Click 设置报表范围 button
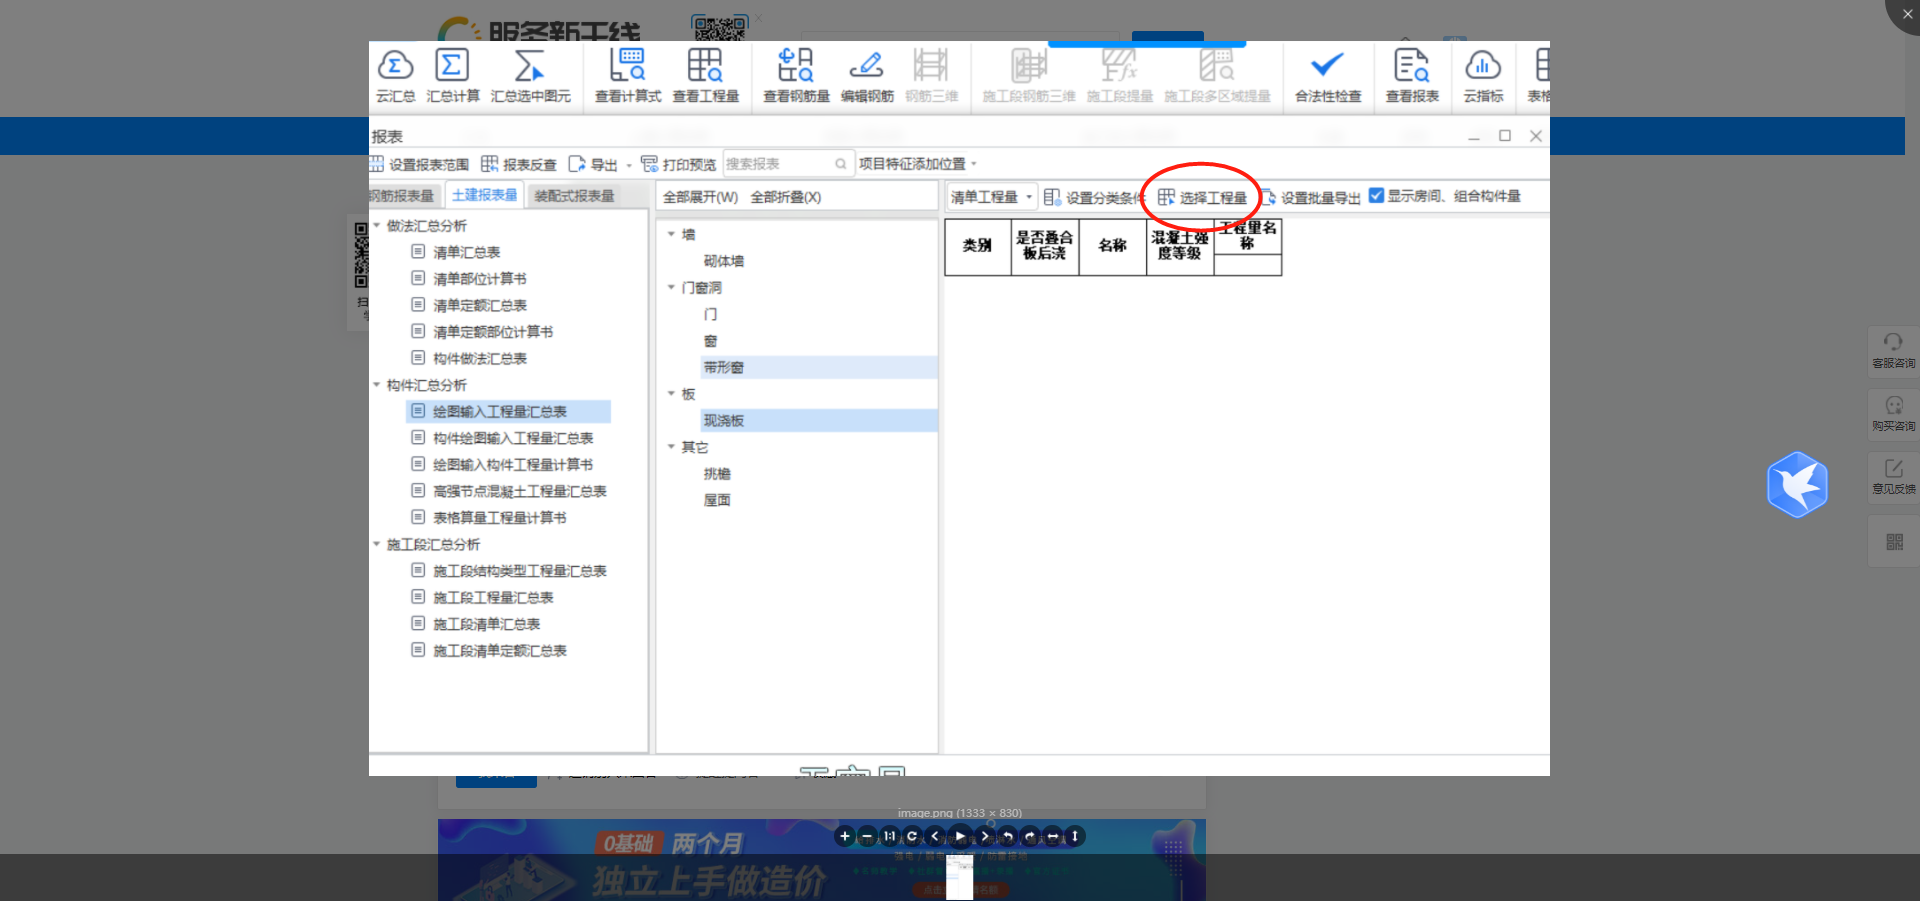1920x901 pixels. pos(419,164)
